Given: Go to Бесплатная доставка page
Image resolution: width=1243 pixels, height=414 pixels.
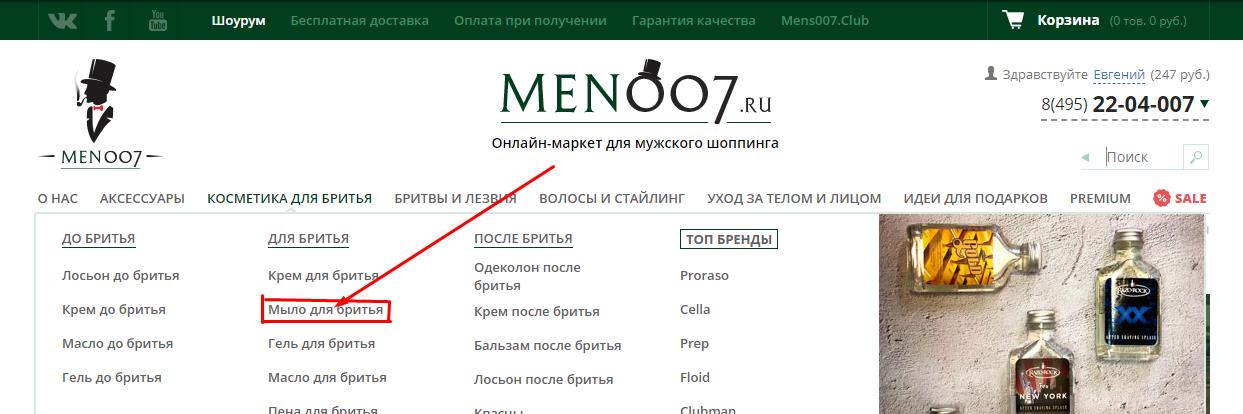Looking at the screenshot, I should point(359,20).
